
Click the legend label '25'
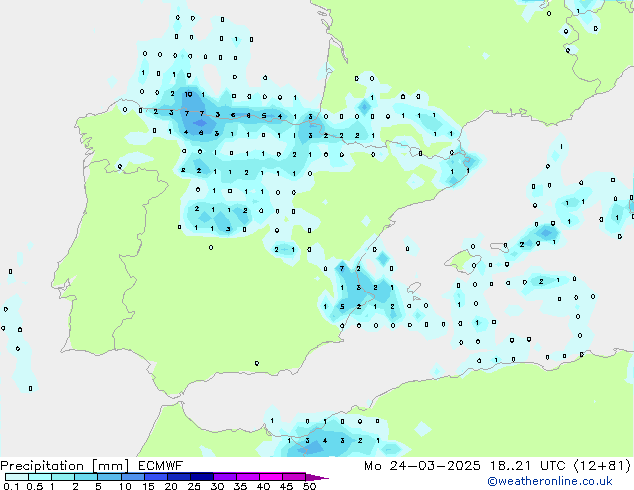194,486
